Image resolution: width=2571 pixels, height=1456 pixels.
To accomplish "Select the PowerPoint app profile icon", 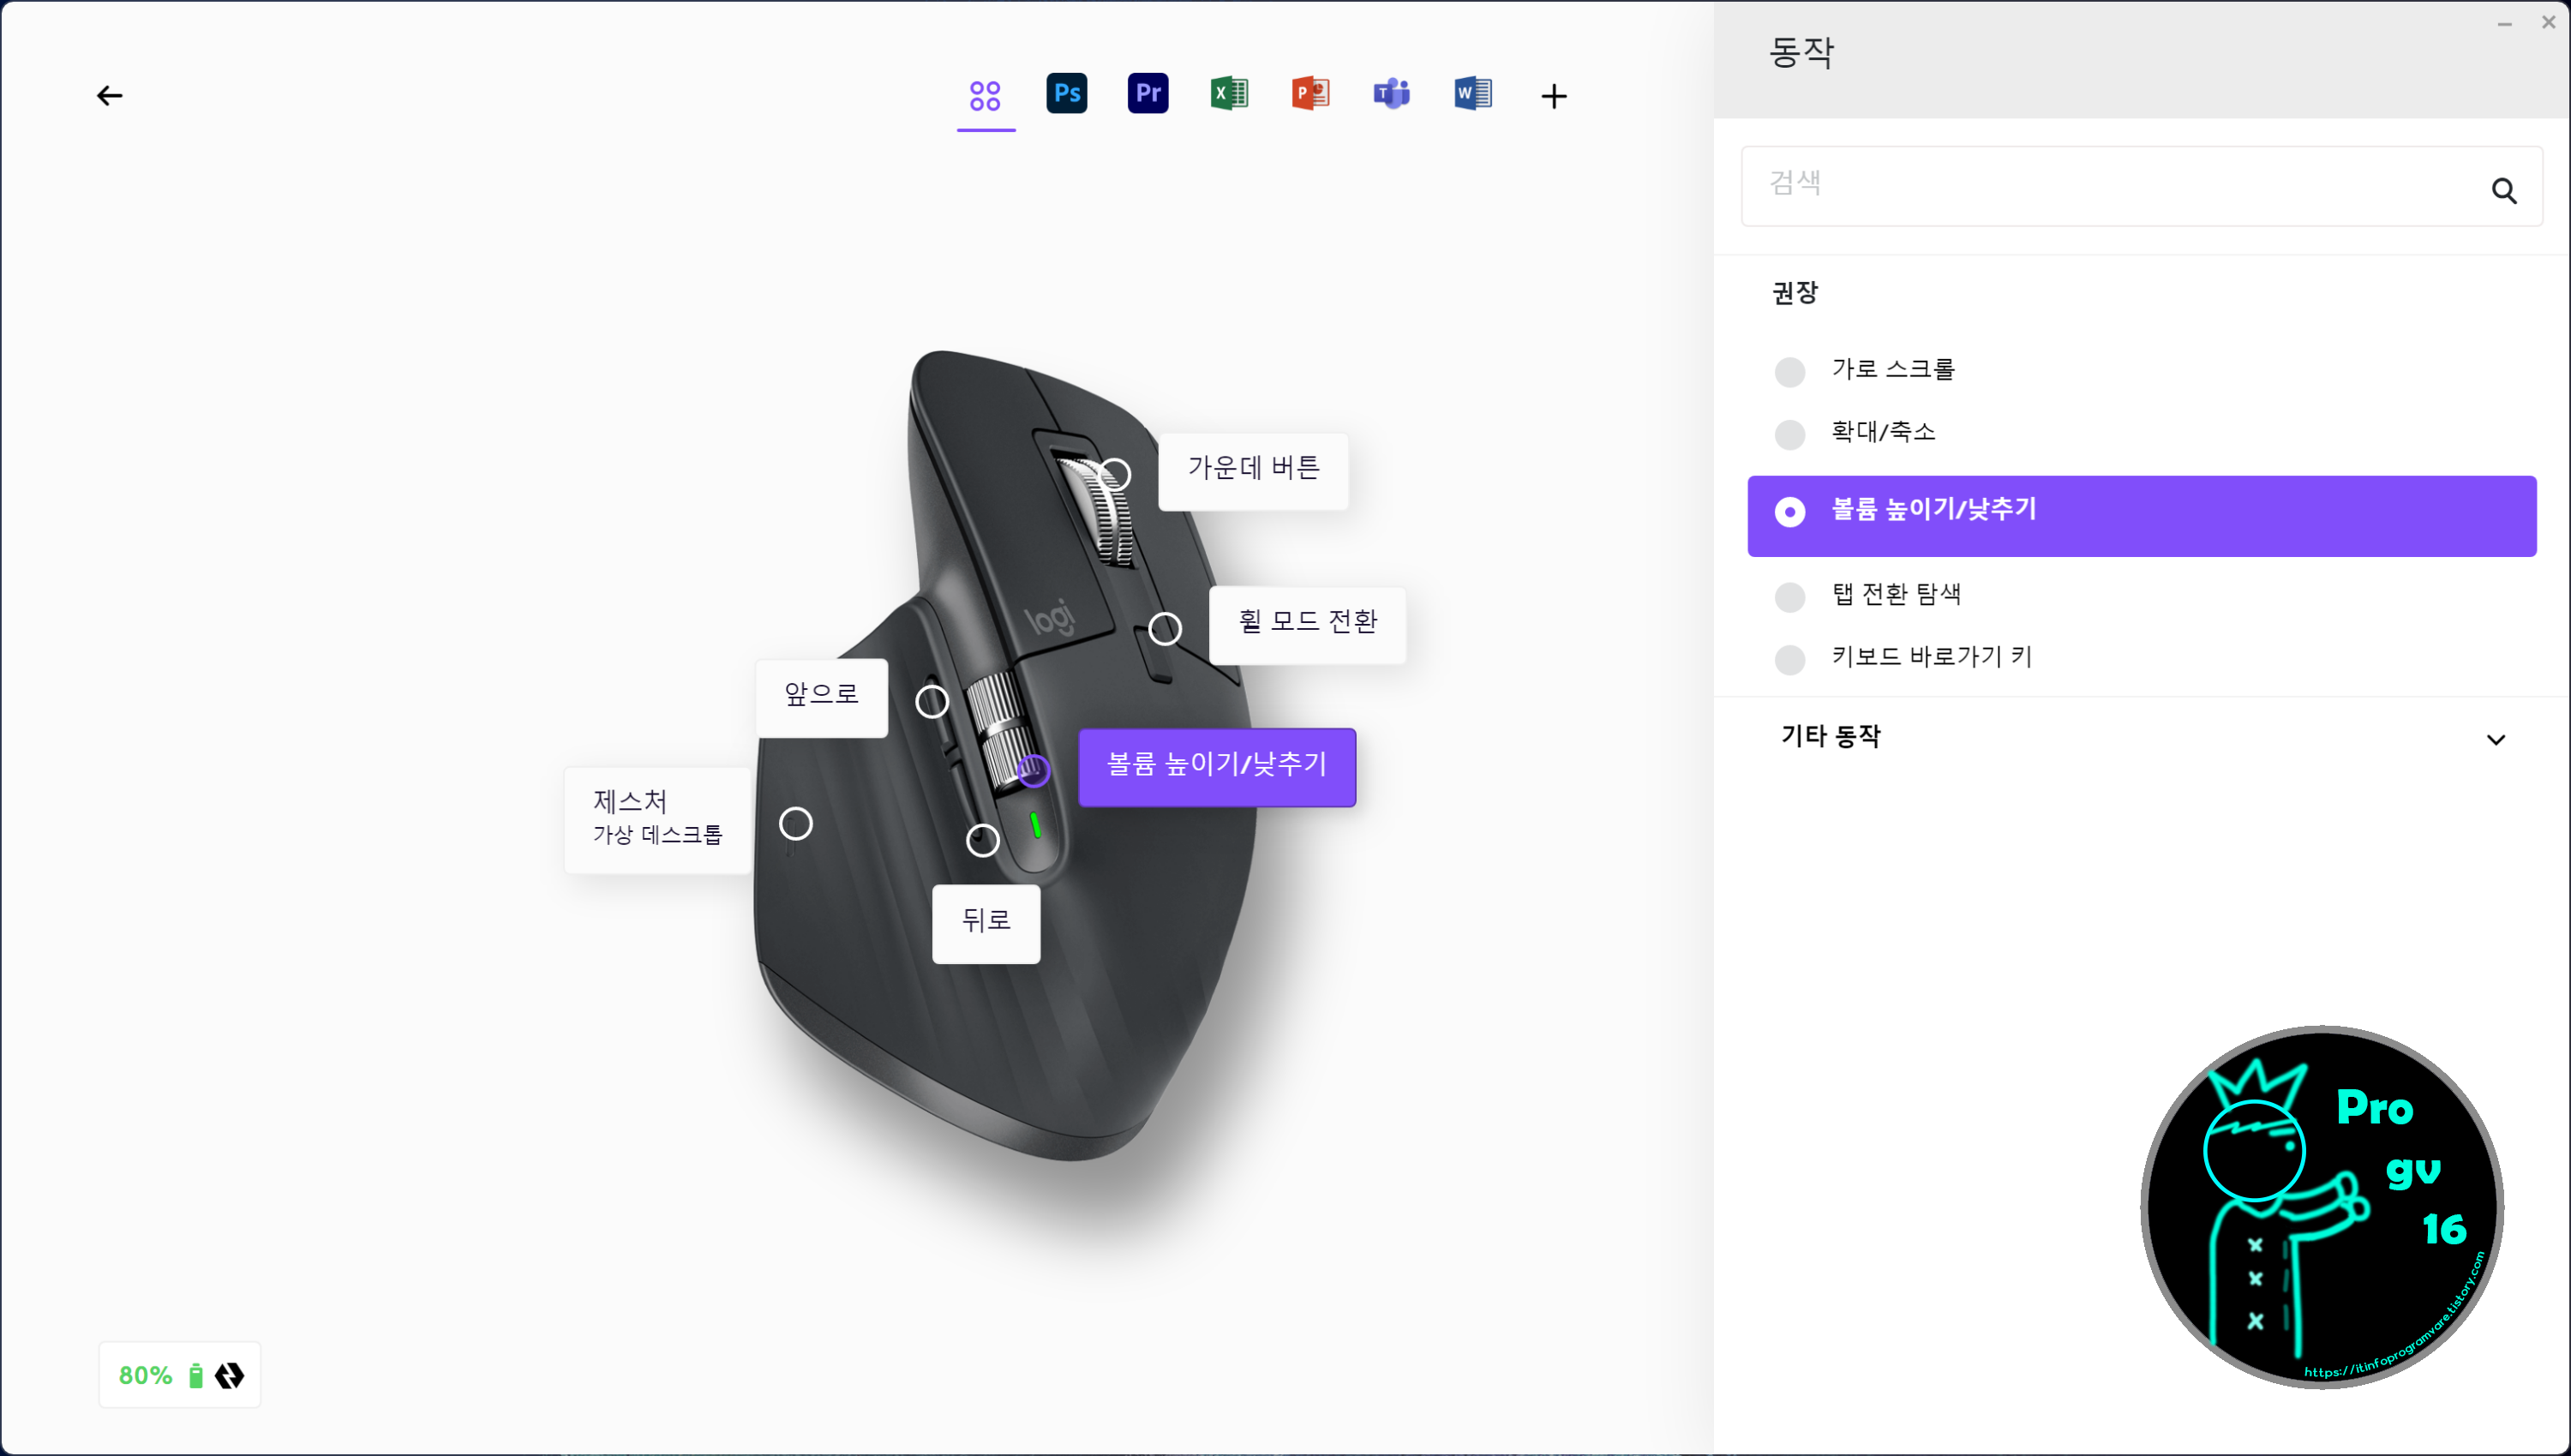I will pyautogui.click(x=1310, y=94).
